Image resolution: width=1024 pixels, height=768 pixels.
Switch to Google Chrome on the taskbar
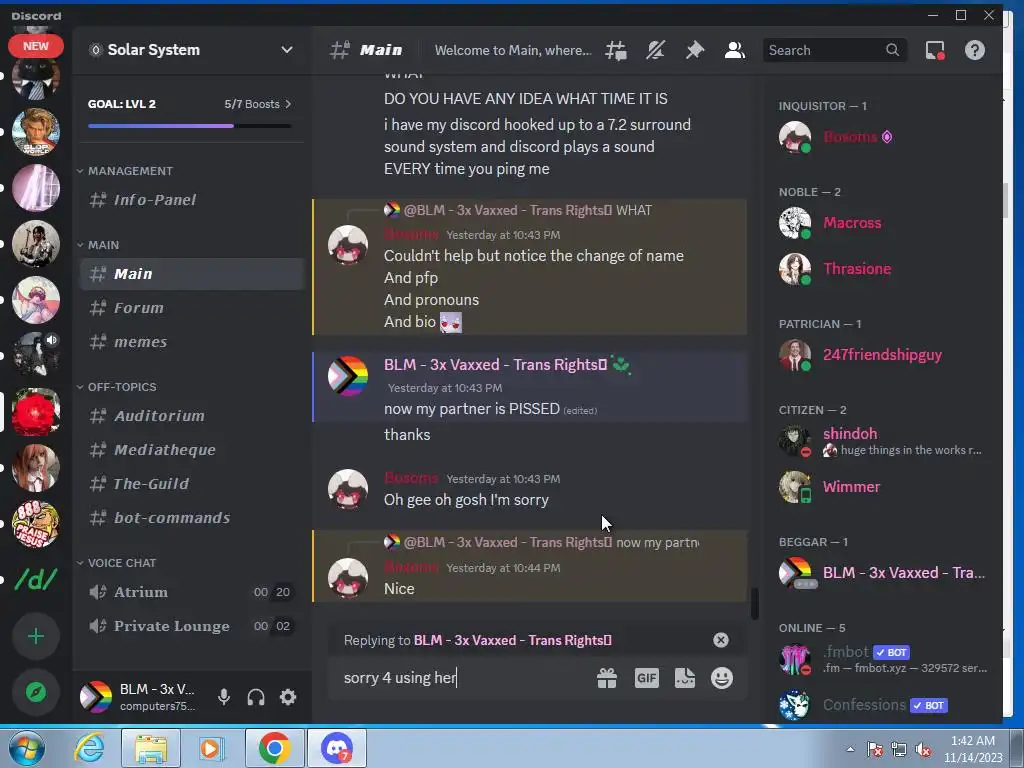274,748
